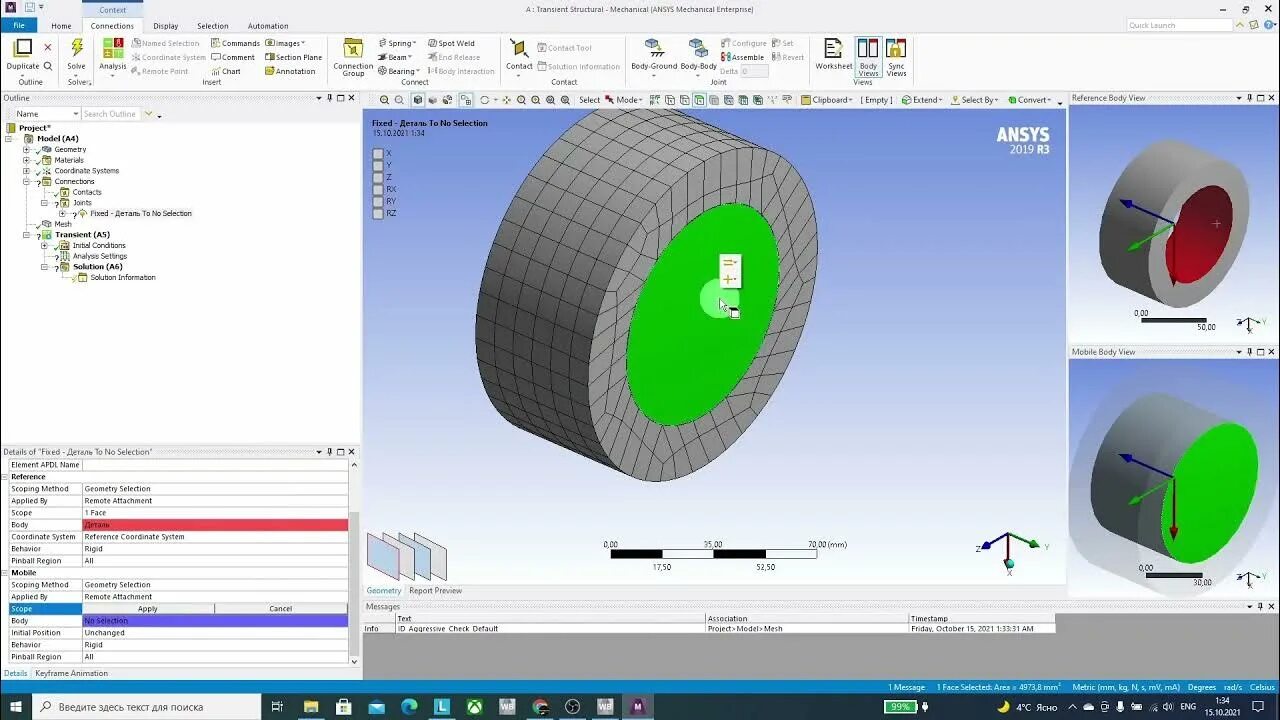The width and height of the screenshot is (1280, 720).
Task: Open the Windows Start menu
Action: coord(16,706)
